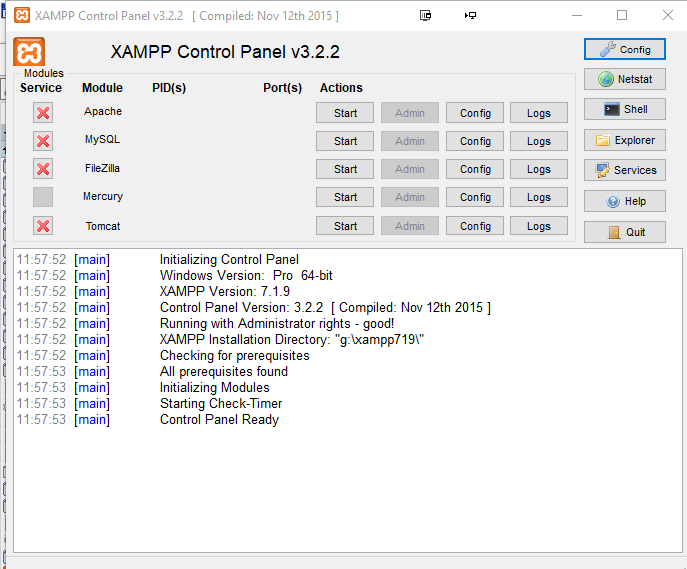This screenshot has height=569, width=687.
Task: Open the Mercury Logs menu
Action: point(539,197)
